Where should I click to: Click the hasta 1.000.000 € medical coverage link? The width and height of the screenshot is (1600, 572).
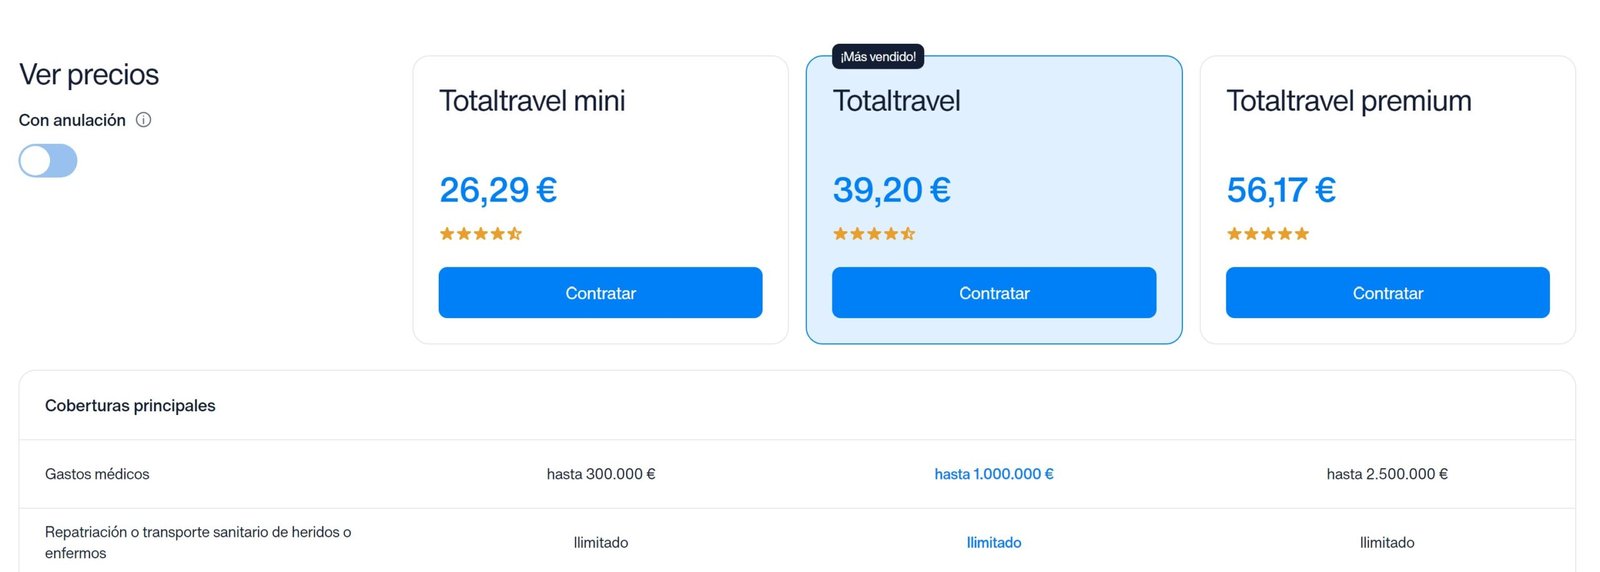994,474
